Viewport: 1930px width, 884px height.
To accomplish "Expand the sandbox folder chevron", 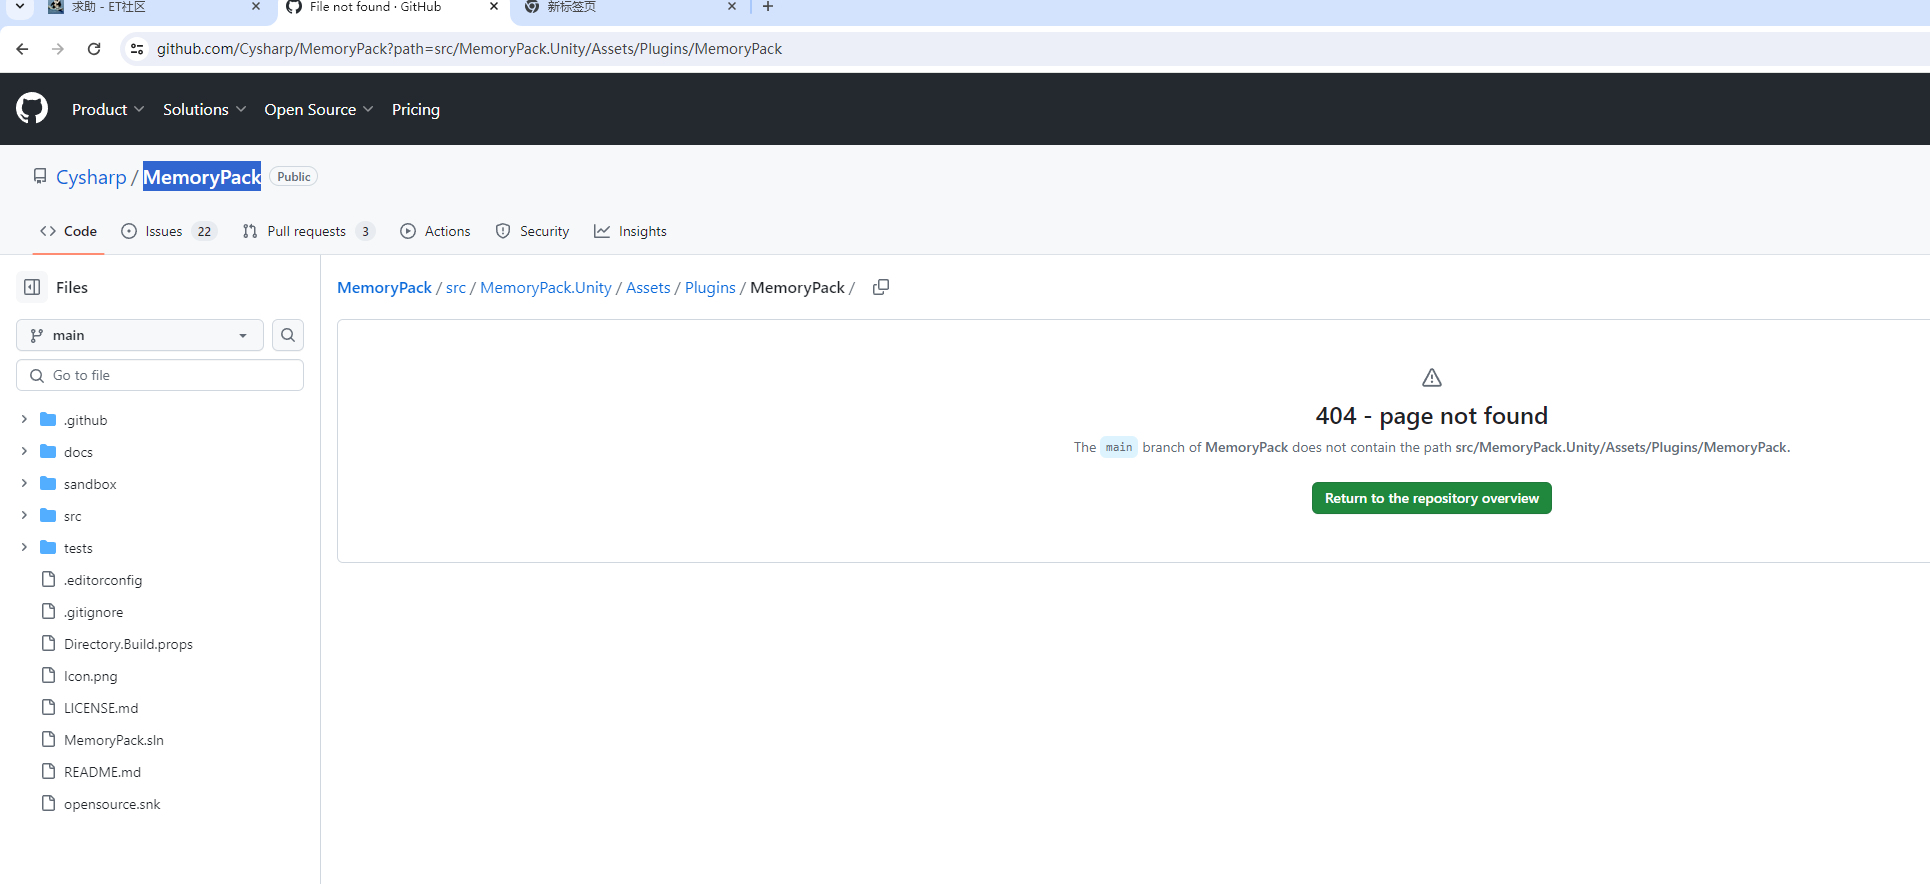I will point(24,484).
